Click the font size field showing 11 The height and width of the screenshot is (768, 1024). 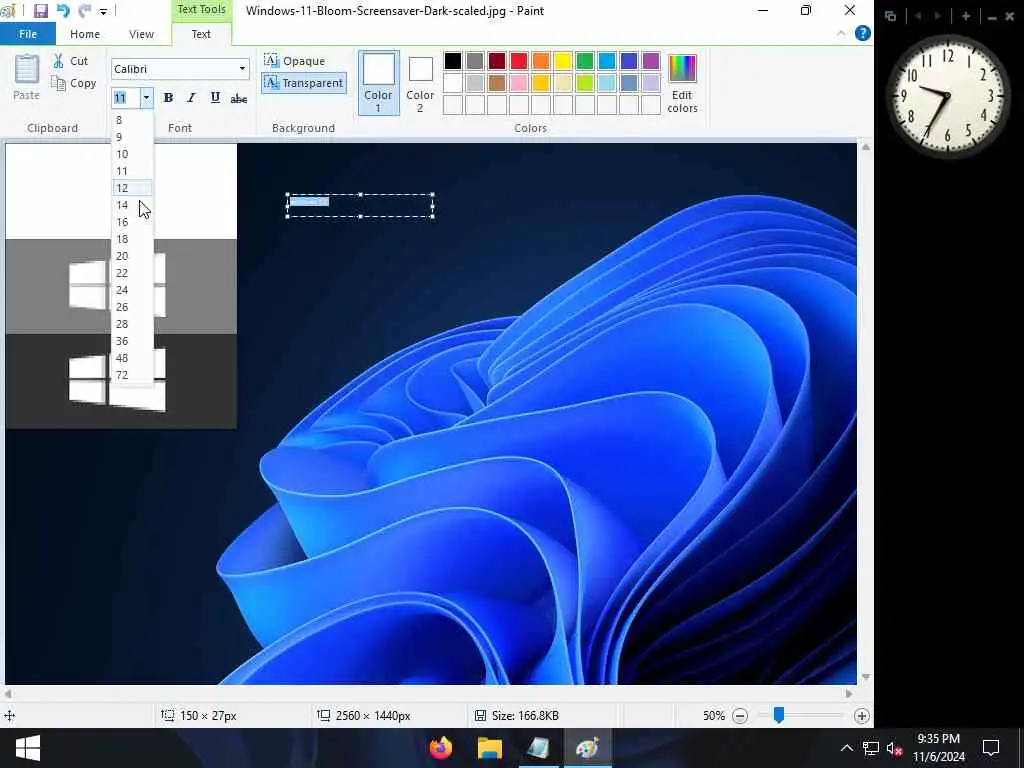pyautogui.click(x=126, y=98)
